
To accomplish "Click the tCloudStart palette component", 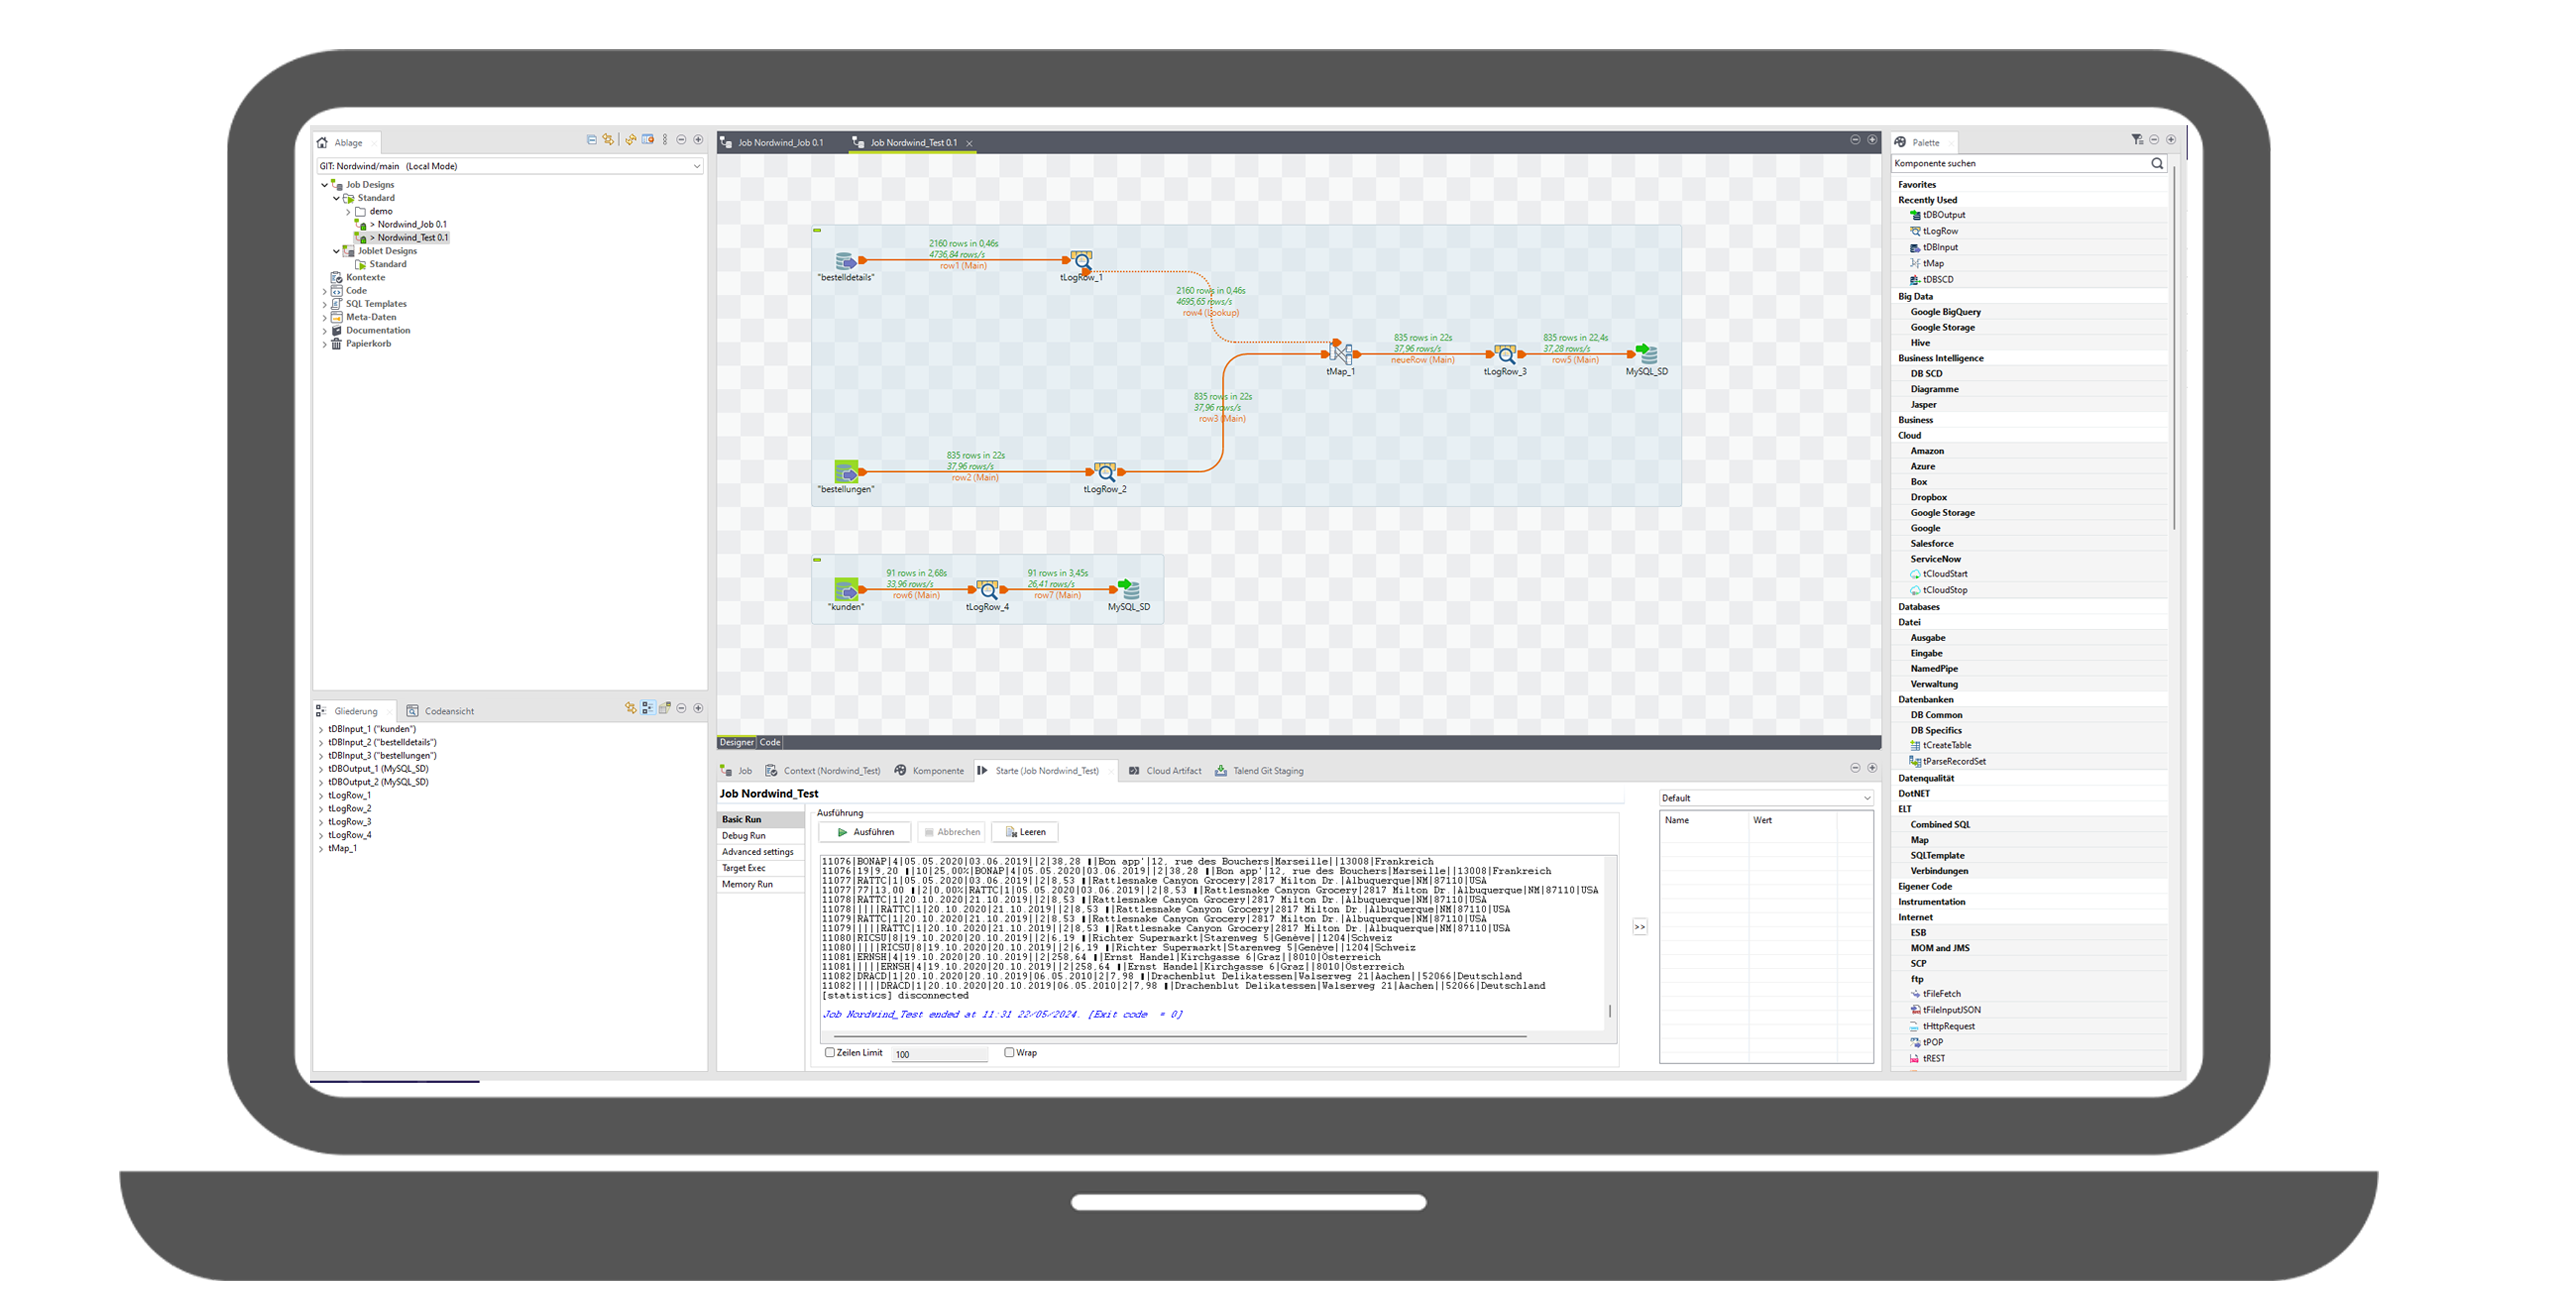I will (1939, 574).
